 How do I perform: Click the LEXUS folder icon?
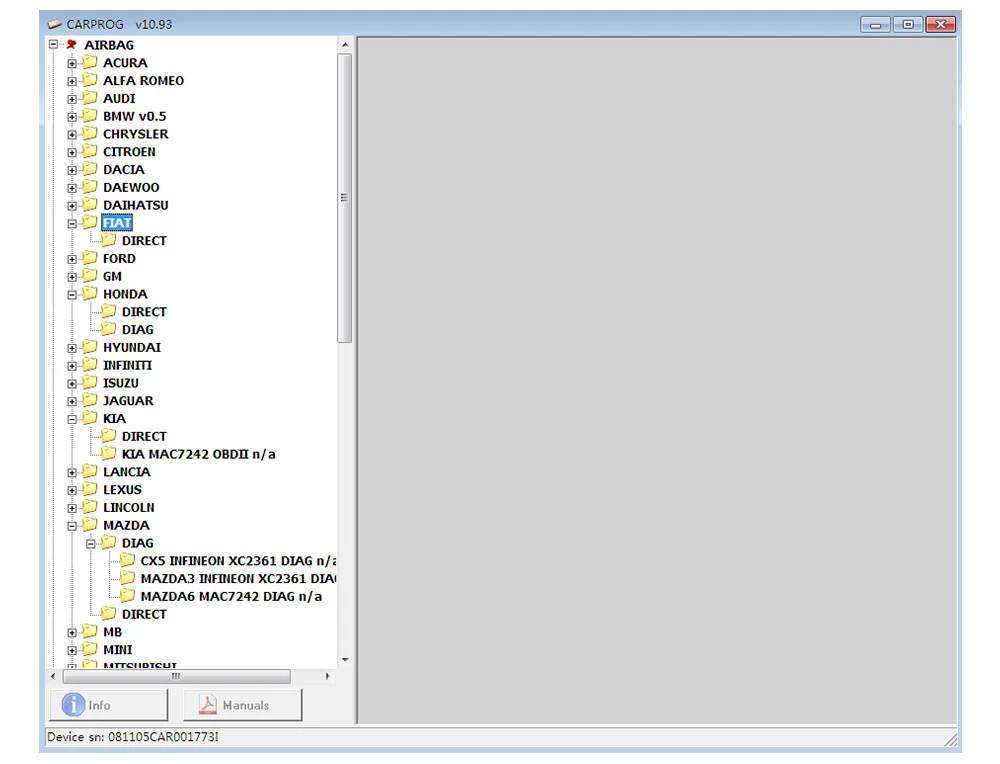(x=90, y=489)
